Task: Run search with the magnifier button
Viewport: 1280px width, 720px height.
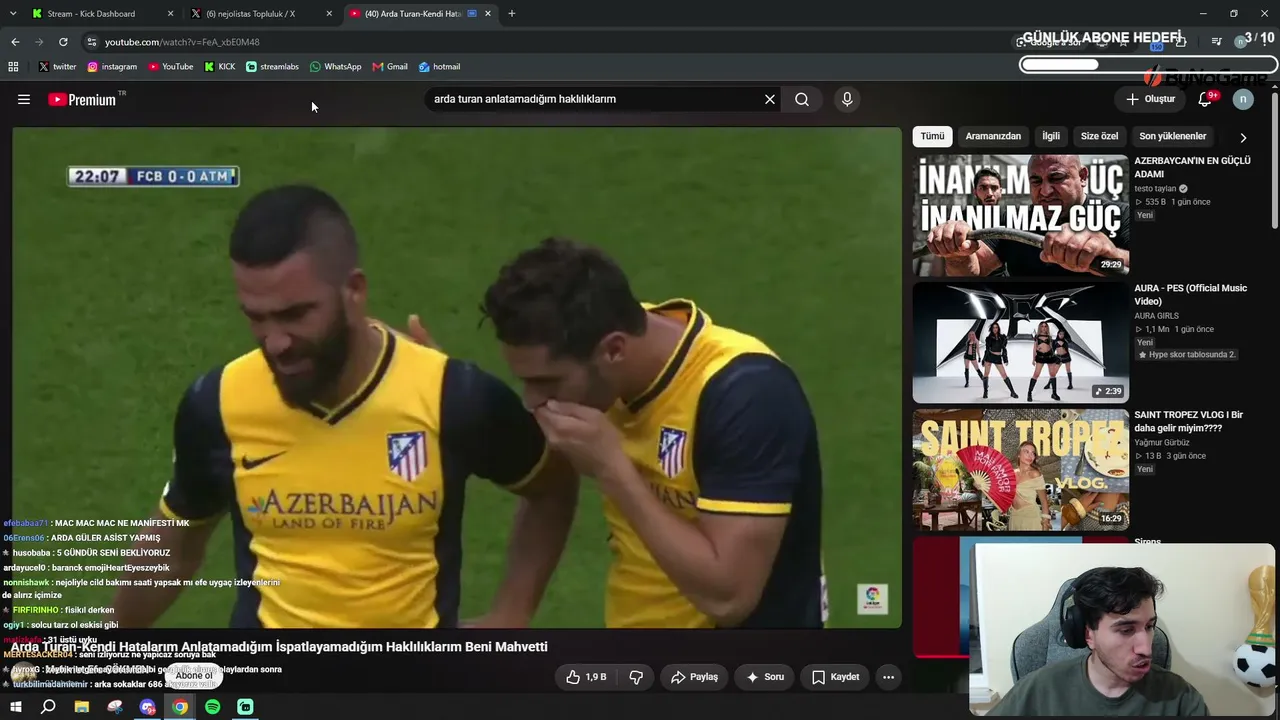Action: point(802,99)
